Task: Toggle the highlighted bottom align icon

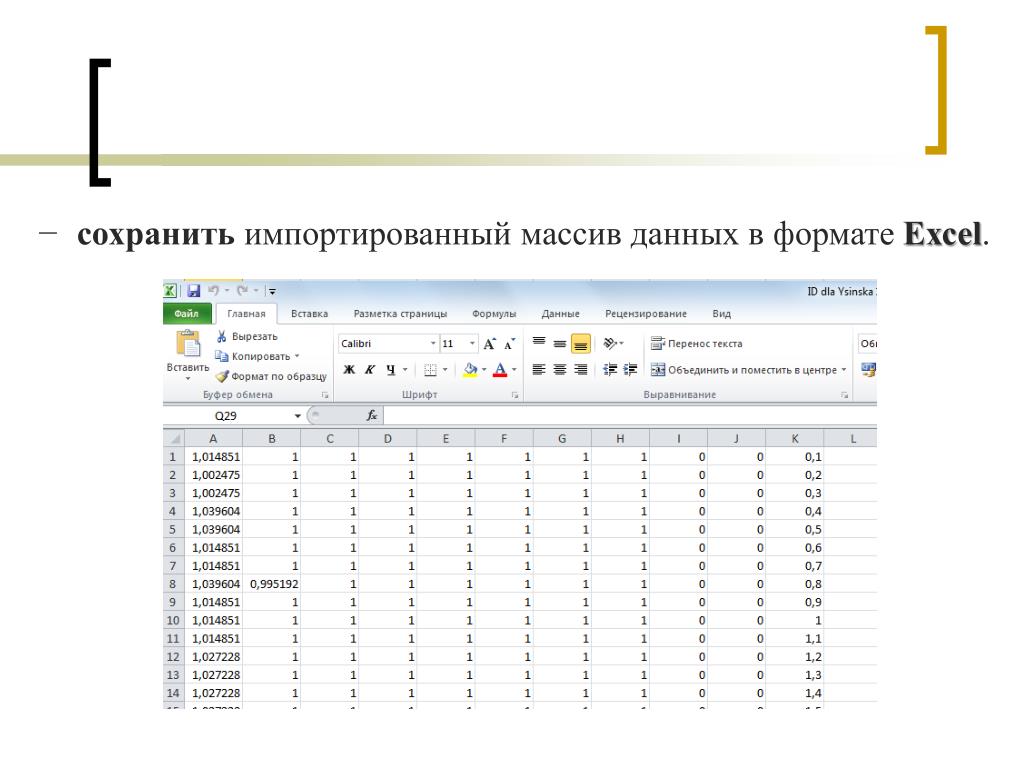Action: pyautogui.click(x=581, y=344)
